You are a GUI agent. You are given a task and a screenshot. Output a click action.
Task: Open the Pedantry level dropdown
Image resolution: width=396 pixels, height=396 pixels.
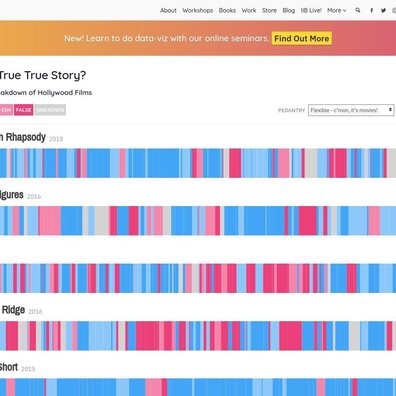[351, 110]
